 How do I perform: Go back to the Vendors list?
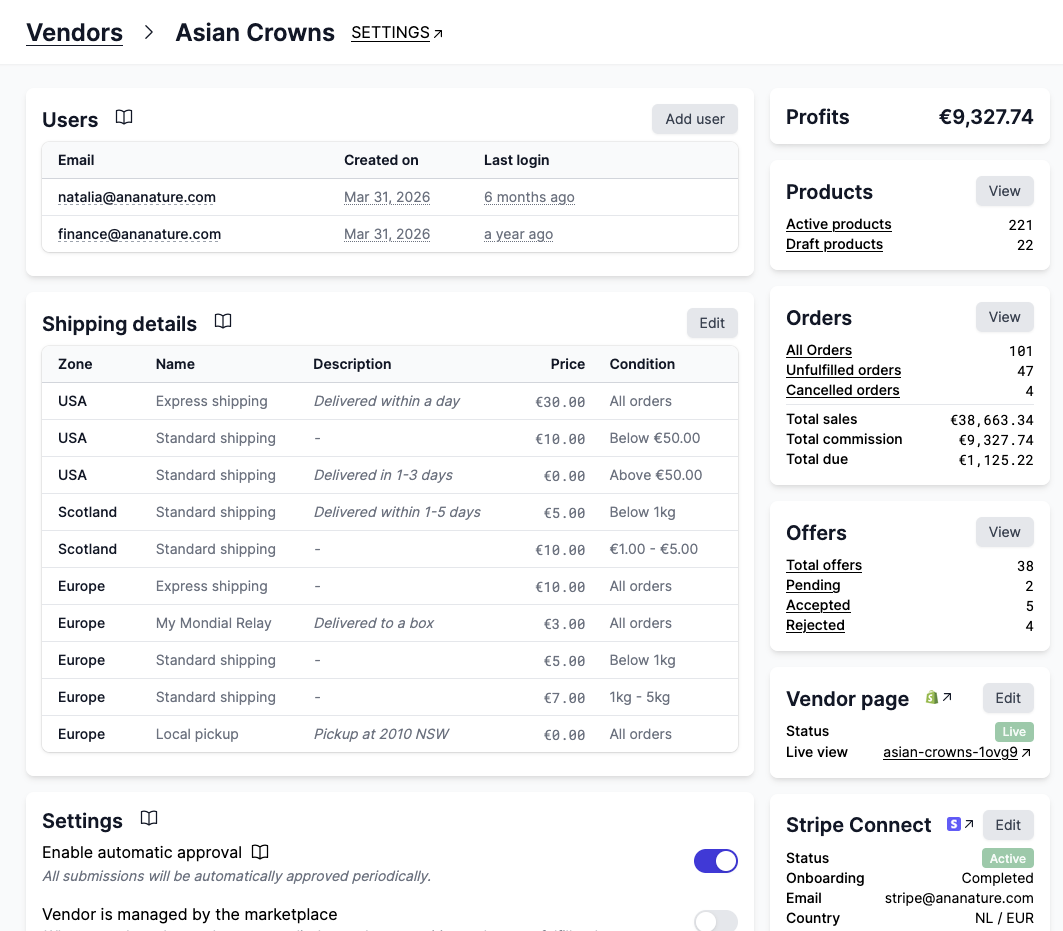[74, 33]
